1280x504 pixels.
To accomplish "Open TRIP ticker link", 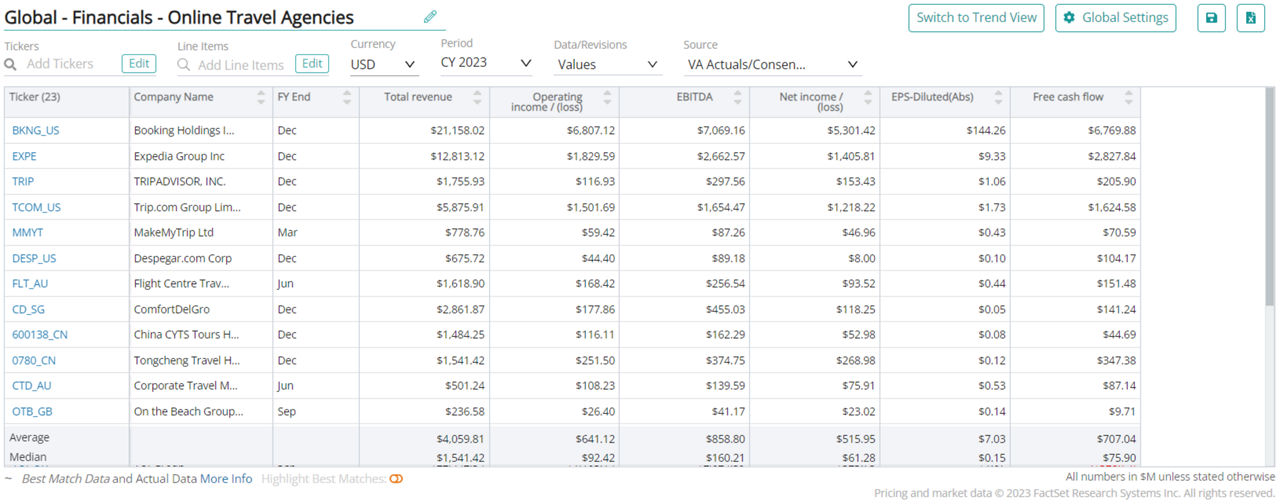I will point(23,181).
